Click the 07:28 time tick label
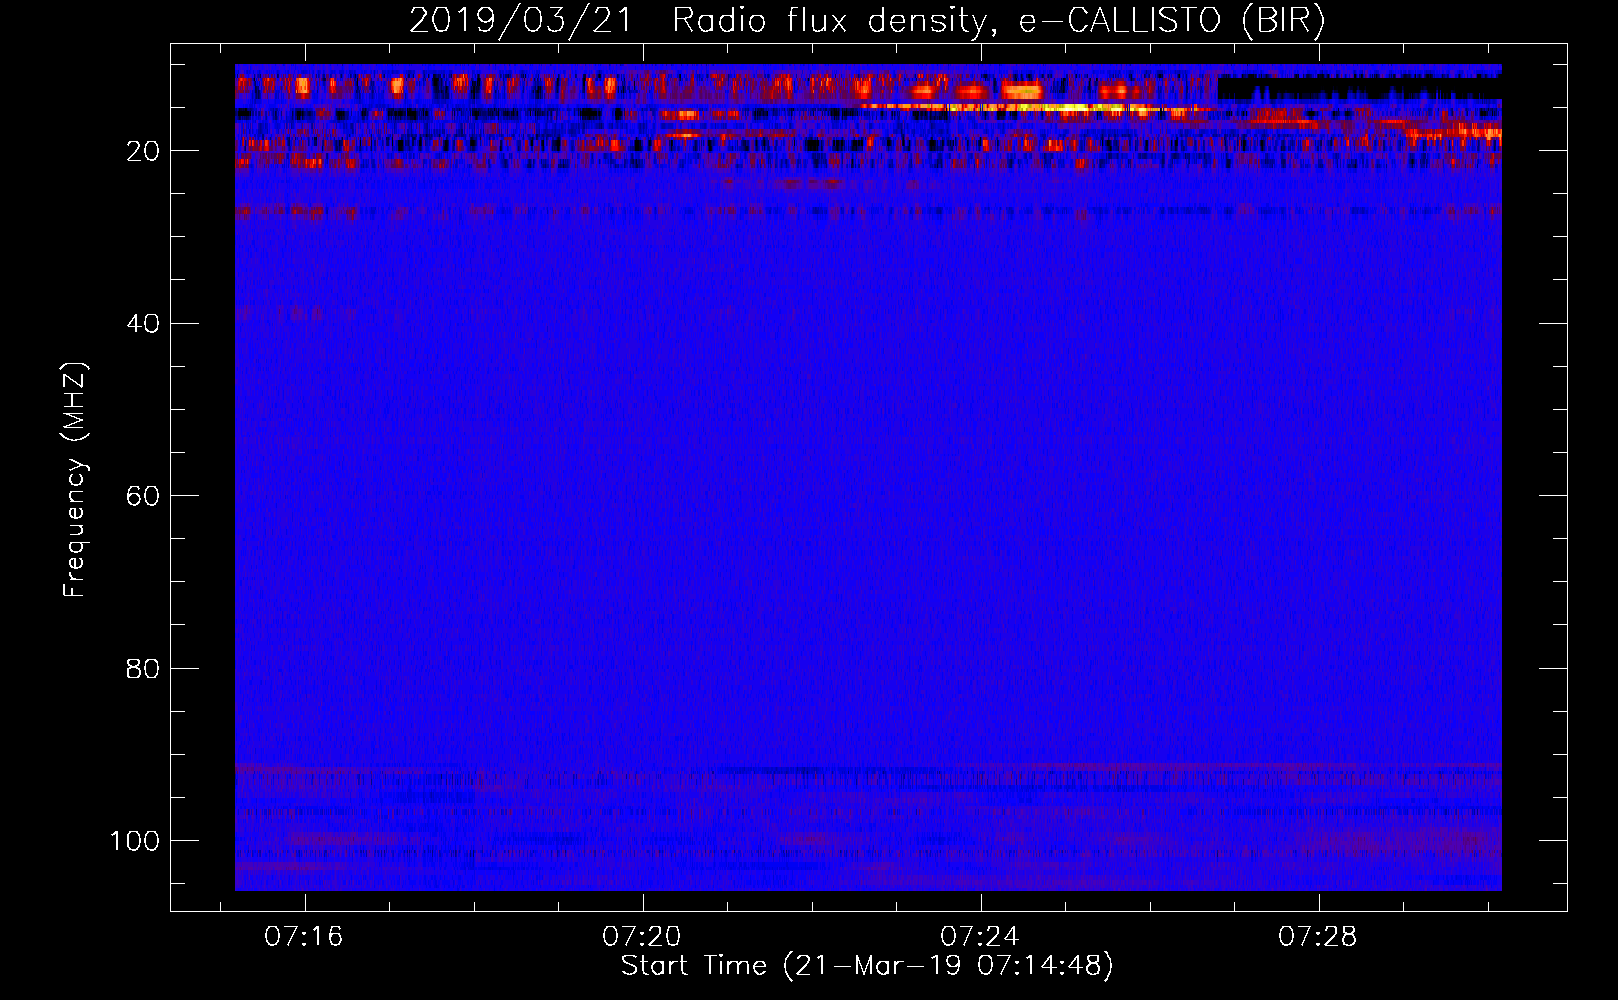Screen dimensions: 1618x1000 [1318, 937]
